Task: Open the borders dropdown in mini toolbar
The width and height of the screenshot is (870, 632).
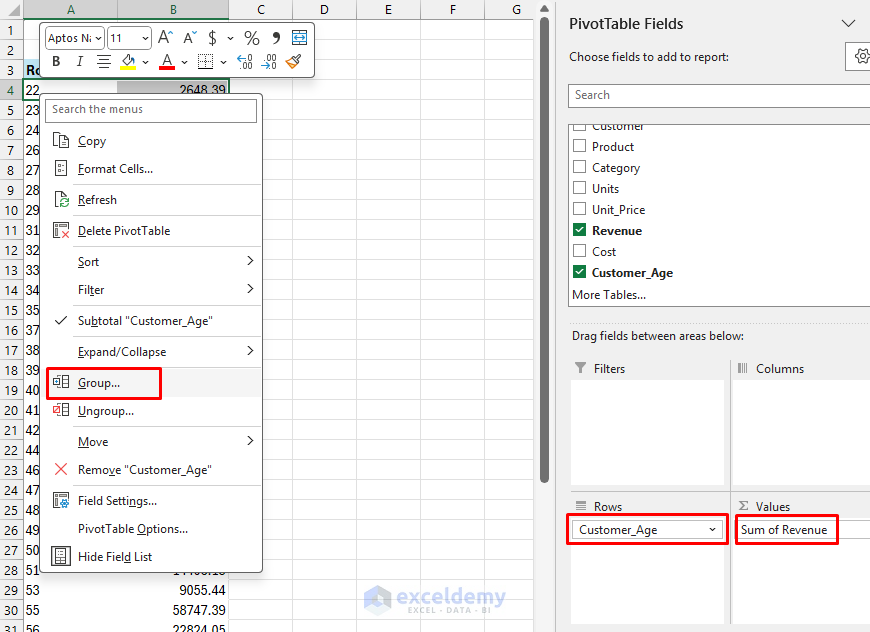Action: click(x=222, y=61)
